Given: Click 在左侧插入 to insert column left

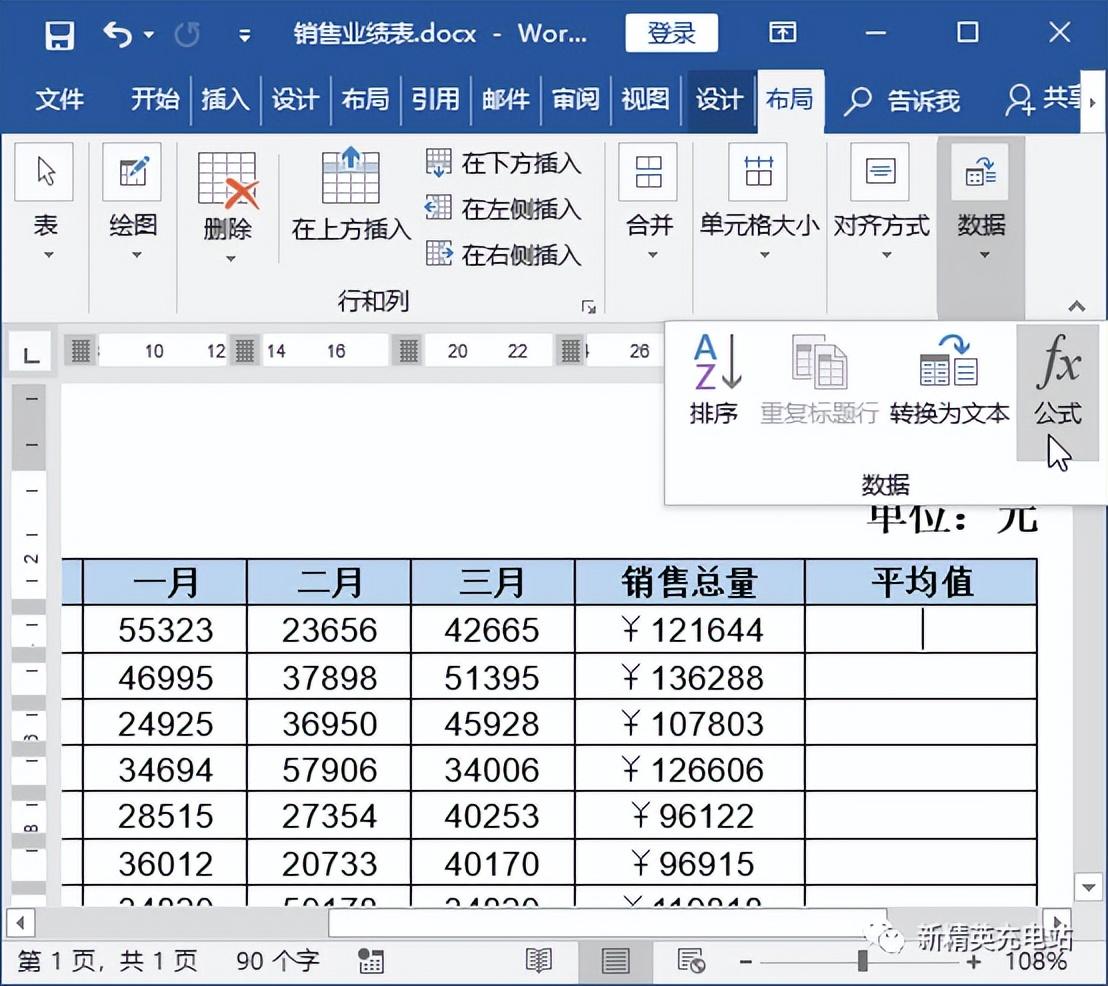Looking at the screenshot, I should click(506, 210).
